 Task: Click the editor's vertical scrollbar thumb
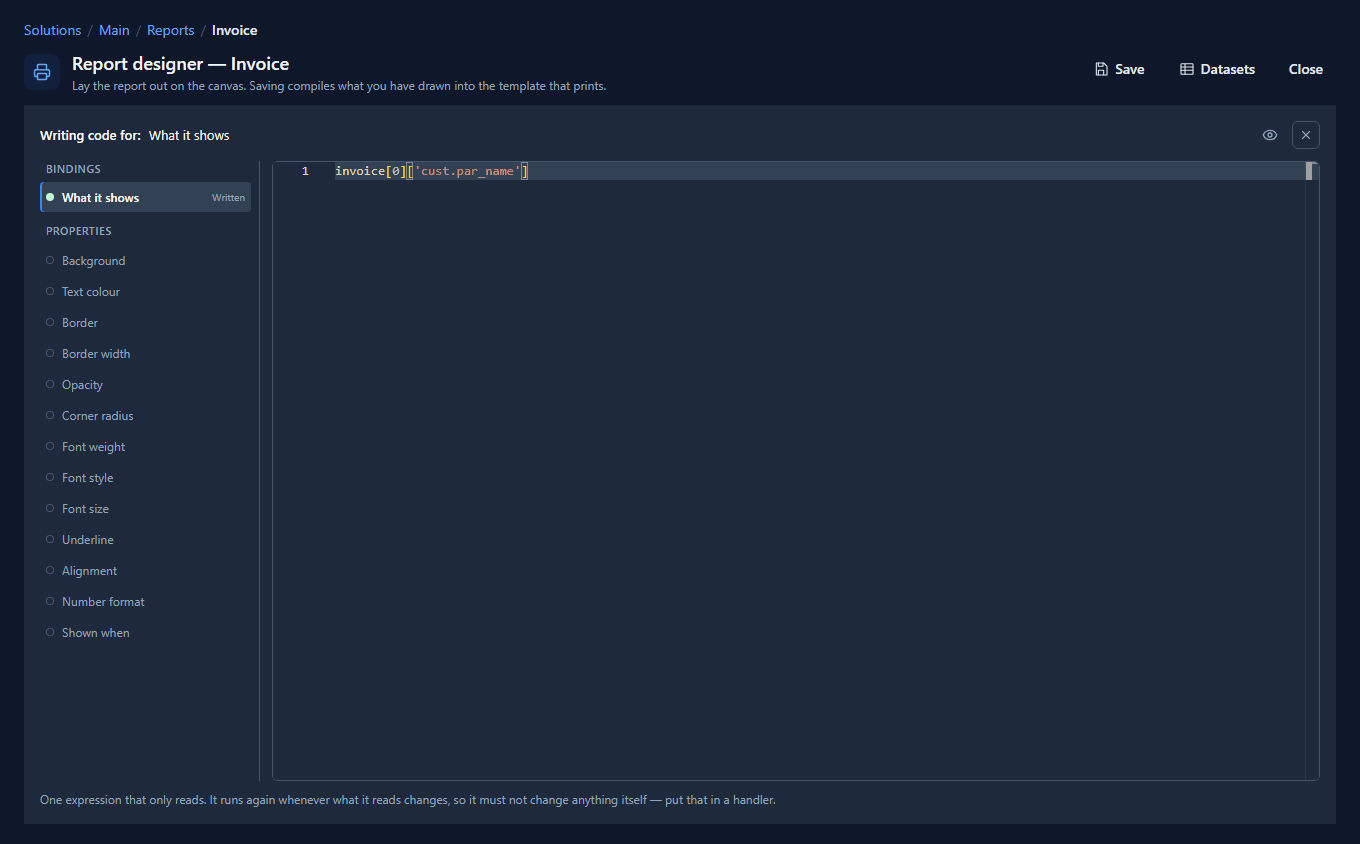1309,171
